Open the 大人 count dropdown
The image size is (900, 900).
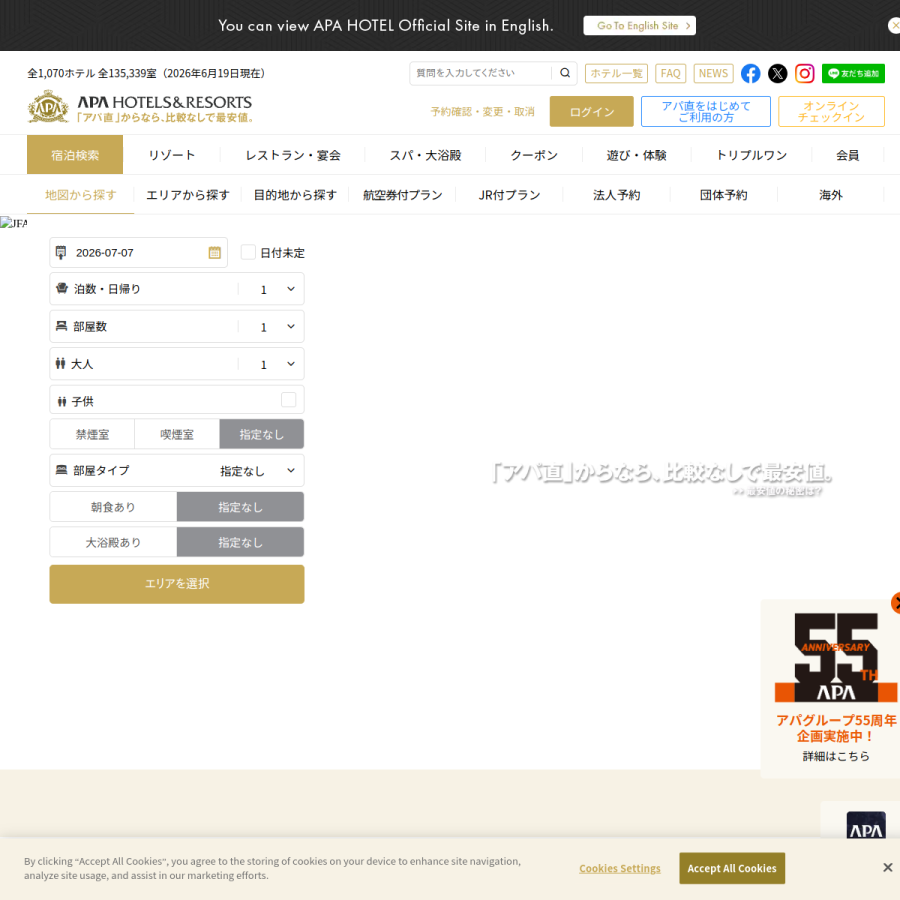coord(177,363)
